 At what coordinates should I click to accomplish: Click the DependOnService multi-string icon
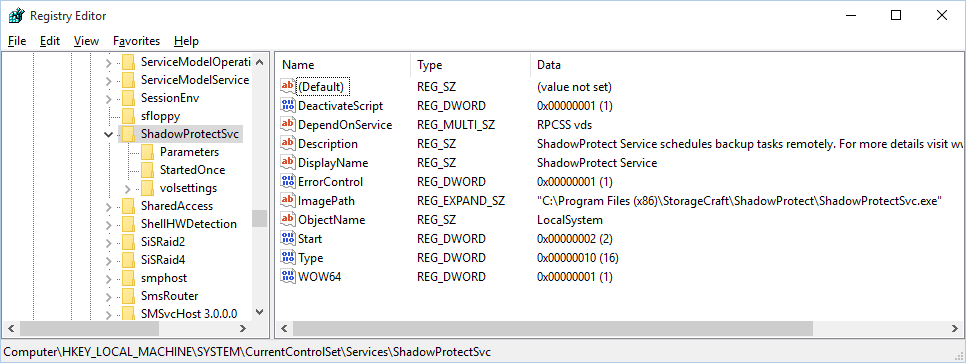click(x=288, y=124)
